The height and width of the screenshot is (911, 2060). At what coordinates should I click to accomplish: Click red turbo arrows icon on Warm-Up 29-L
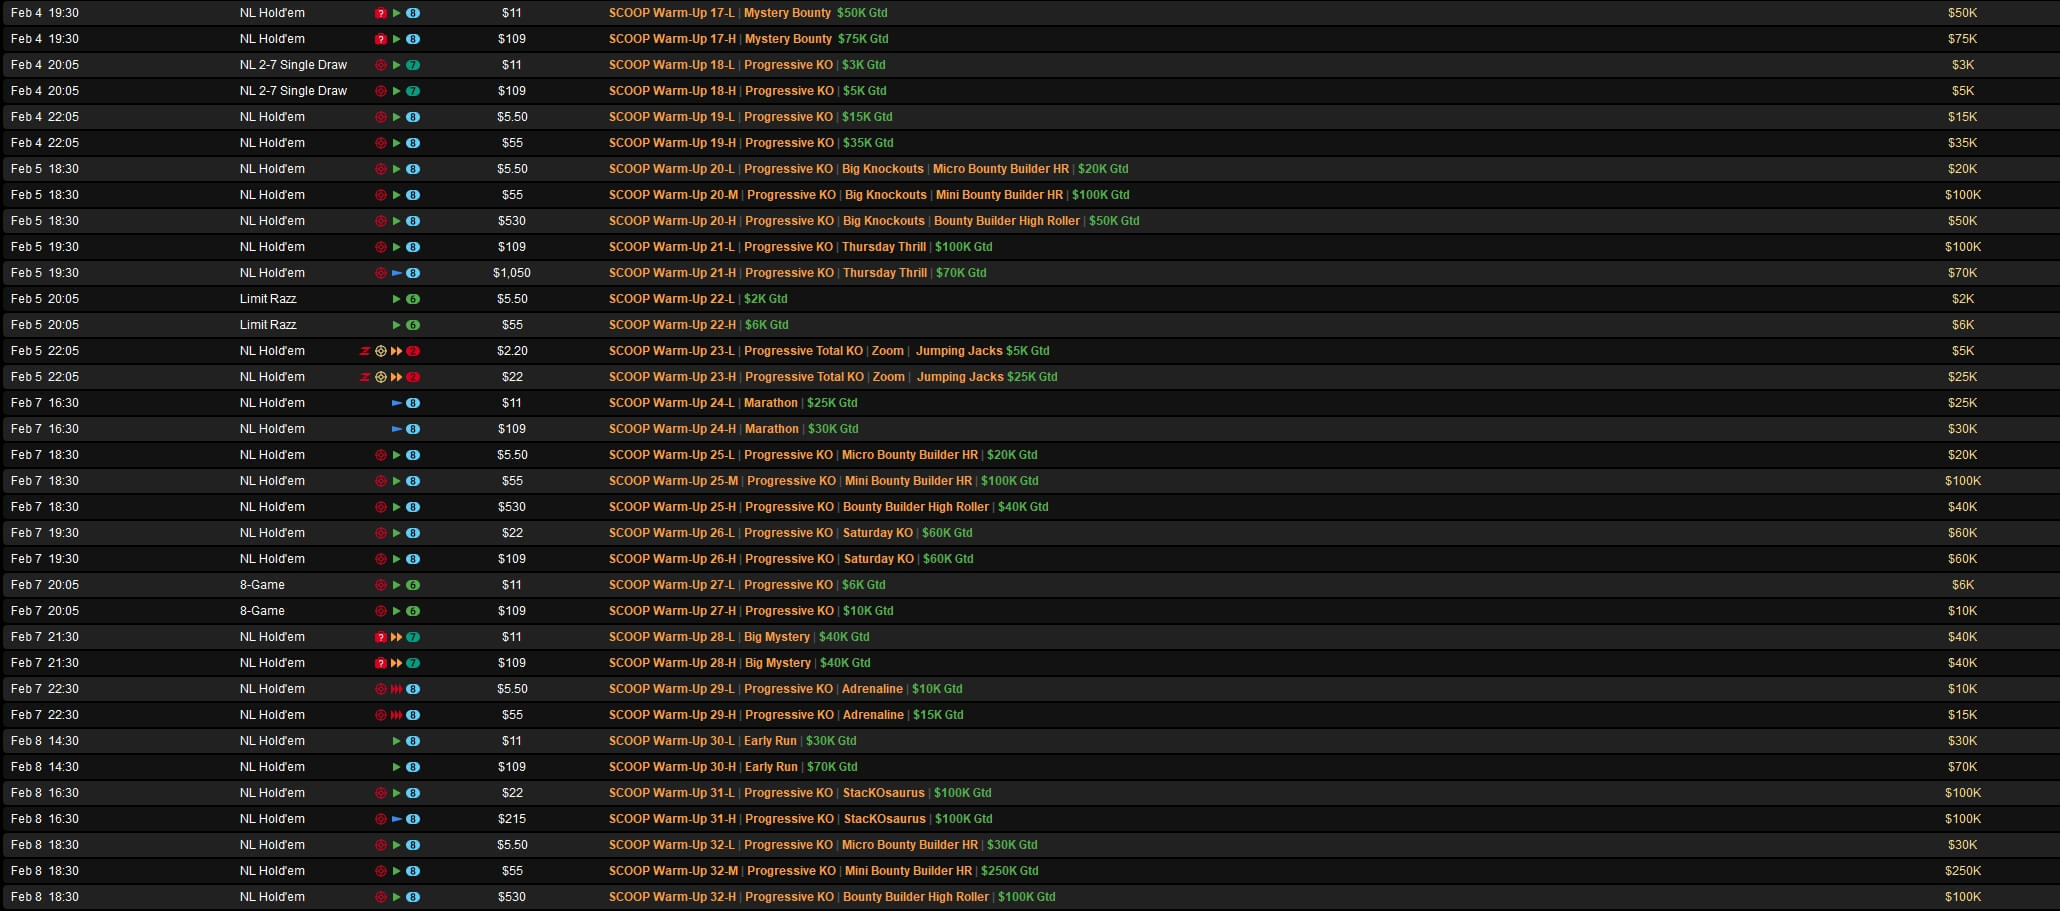click(x=396, y=689)
